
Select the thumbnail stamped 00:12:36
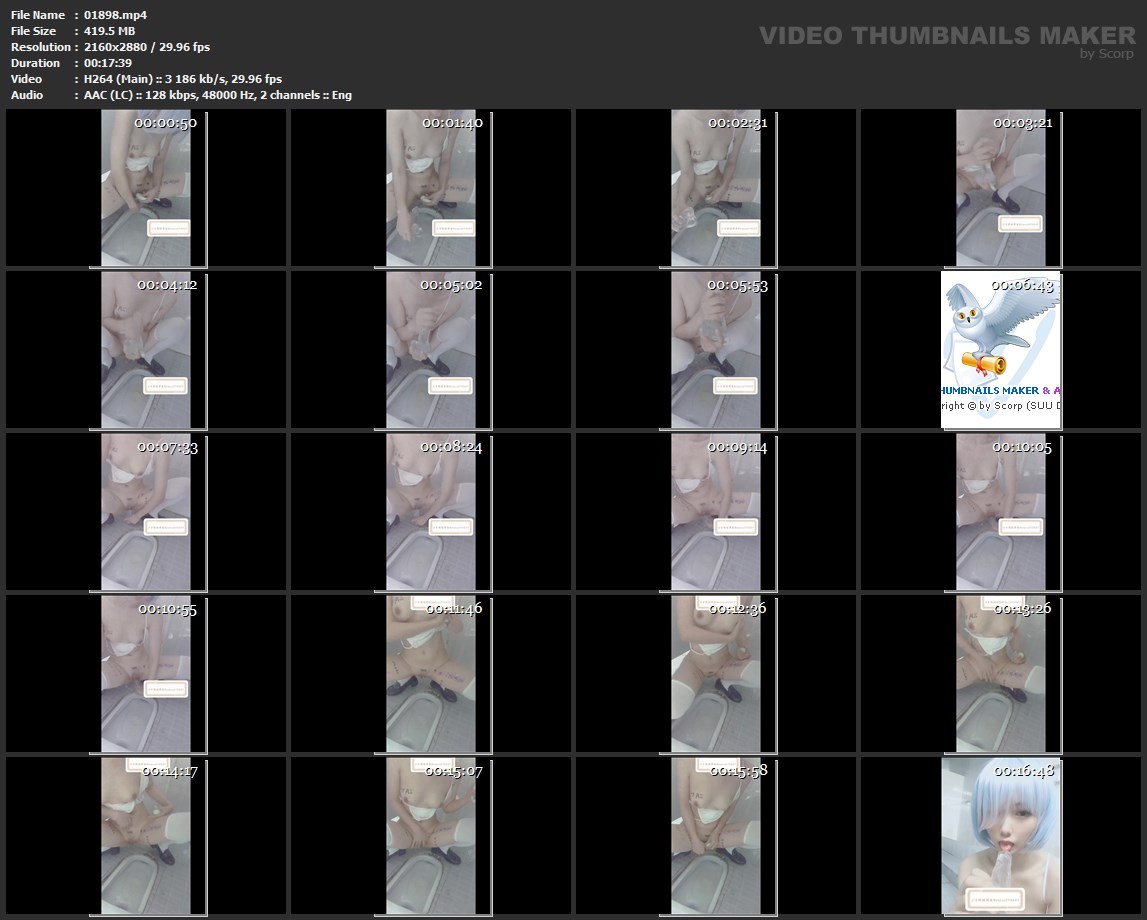coord(715,674)
